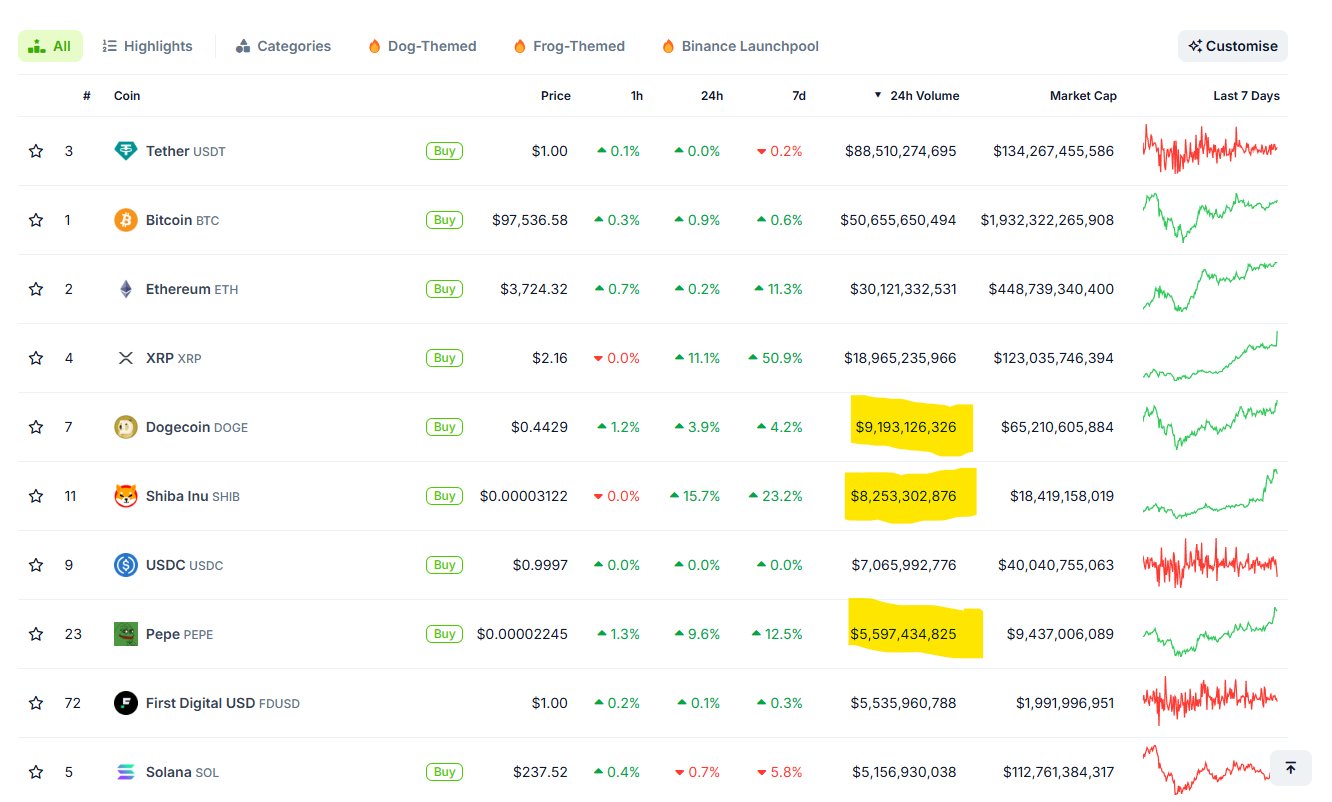Toggle favorite star for Tether
Viewport: 1332px width, 802px height.
36,151
